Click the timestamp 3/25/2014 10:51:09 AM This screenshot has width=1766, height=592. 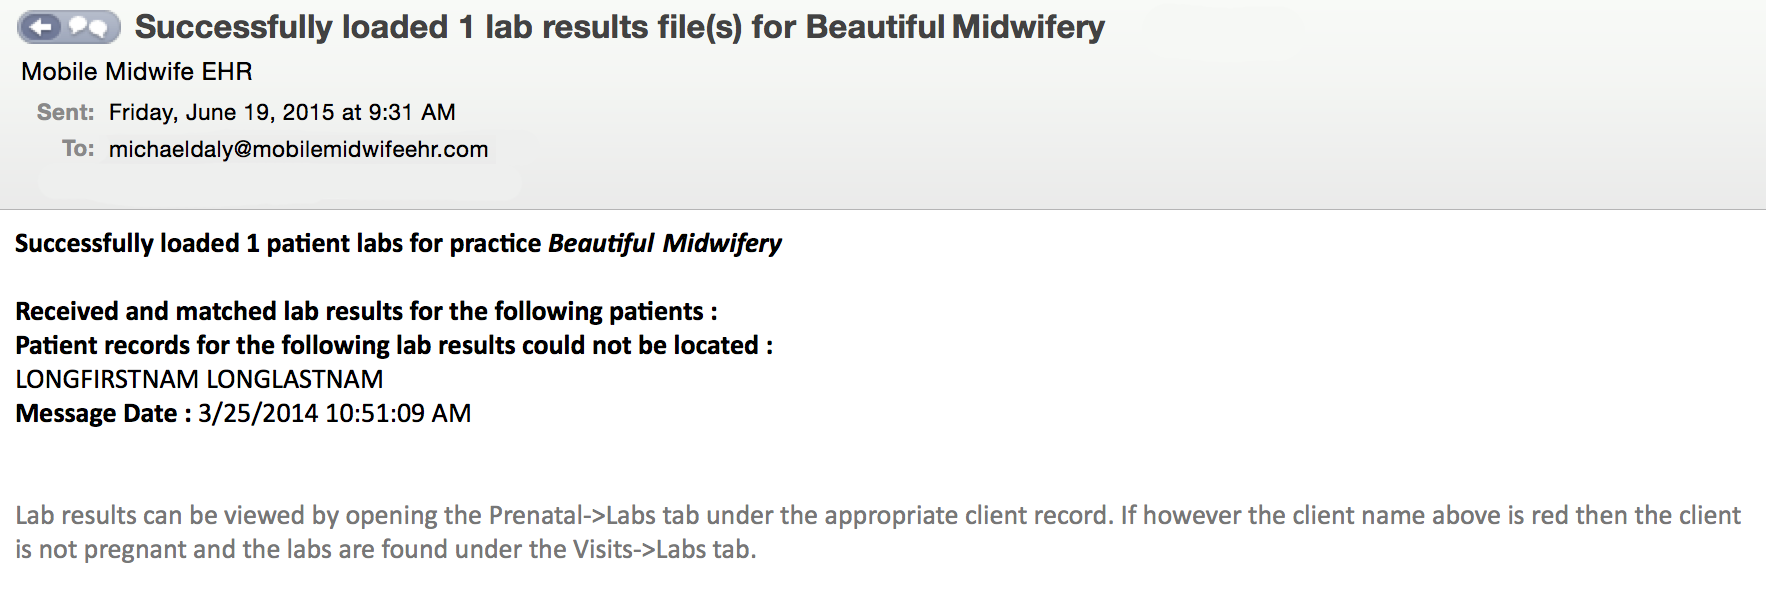[x=334, y=413]
